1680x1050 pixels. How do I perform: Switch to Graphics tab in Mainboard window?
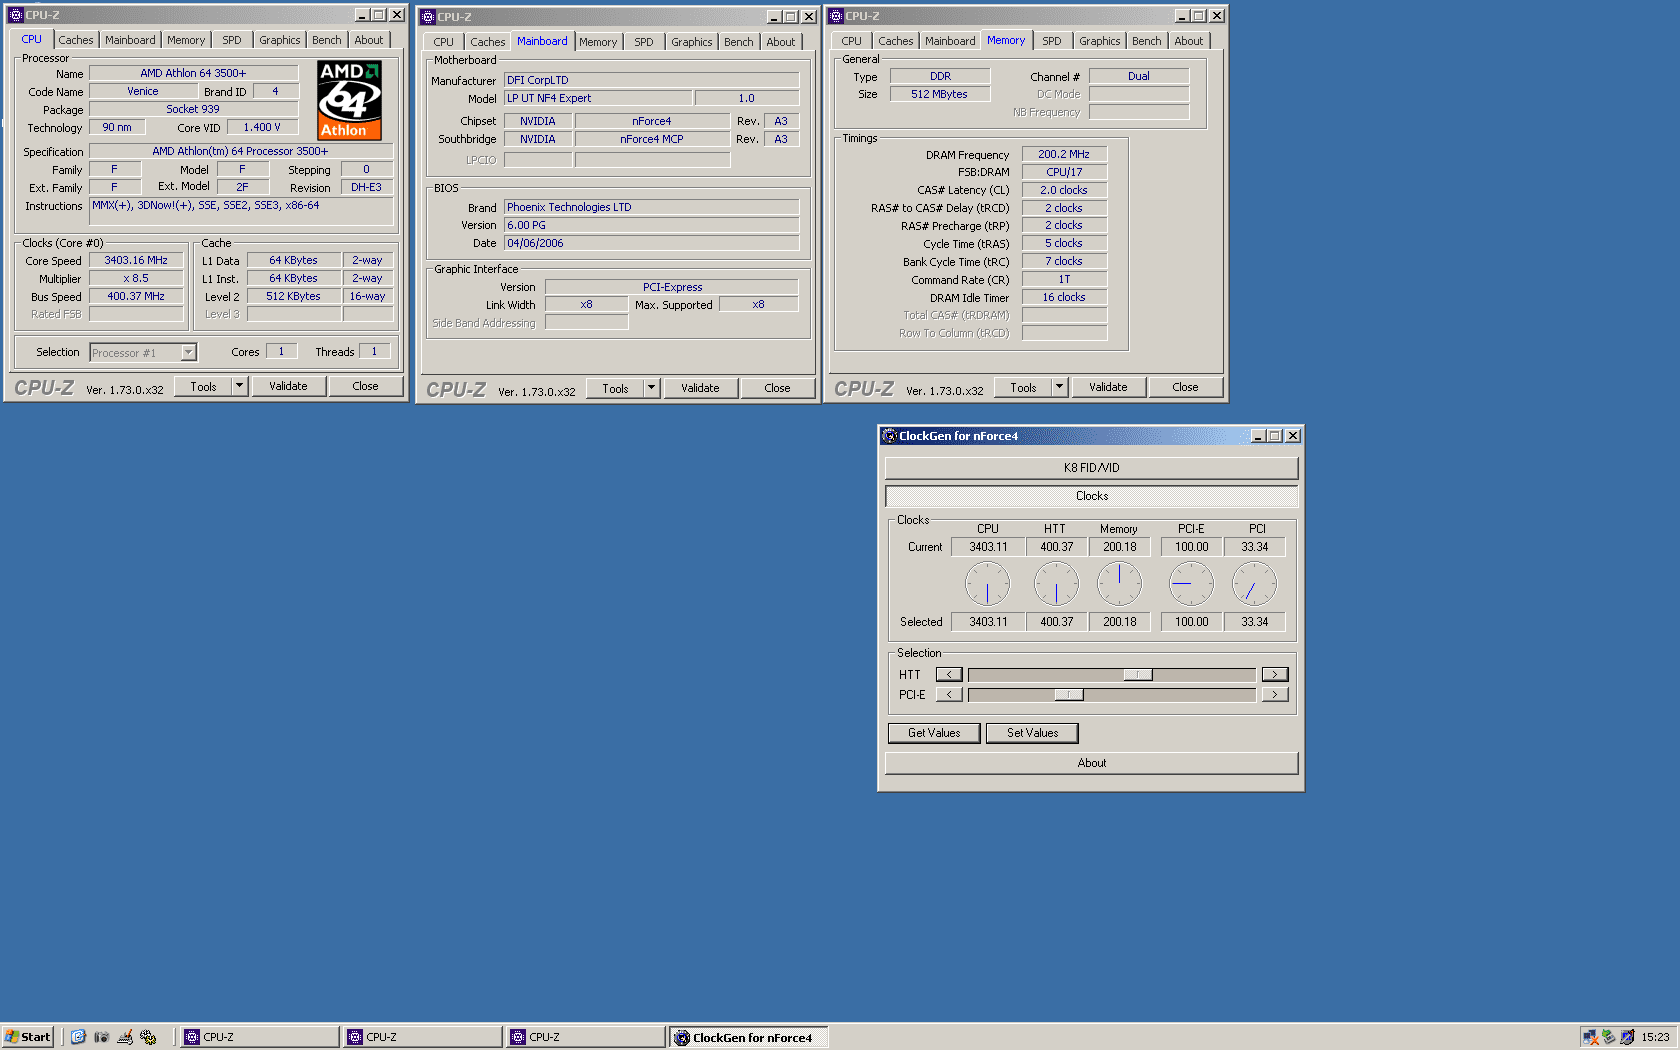(692, 42)
